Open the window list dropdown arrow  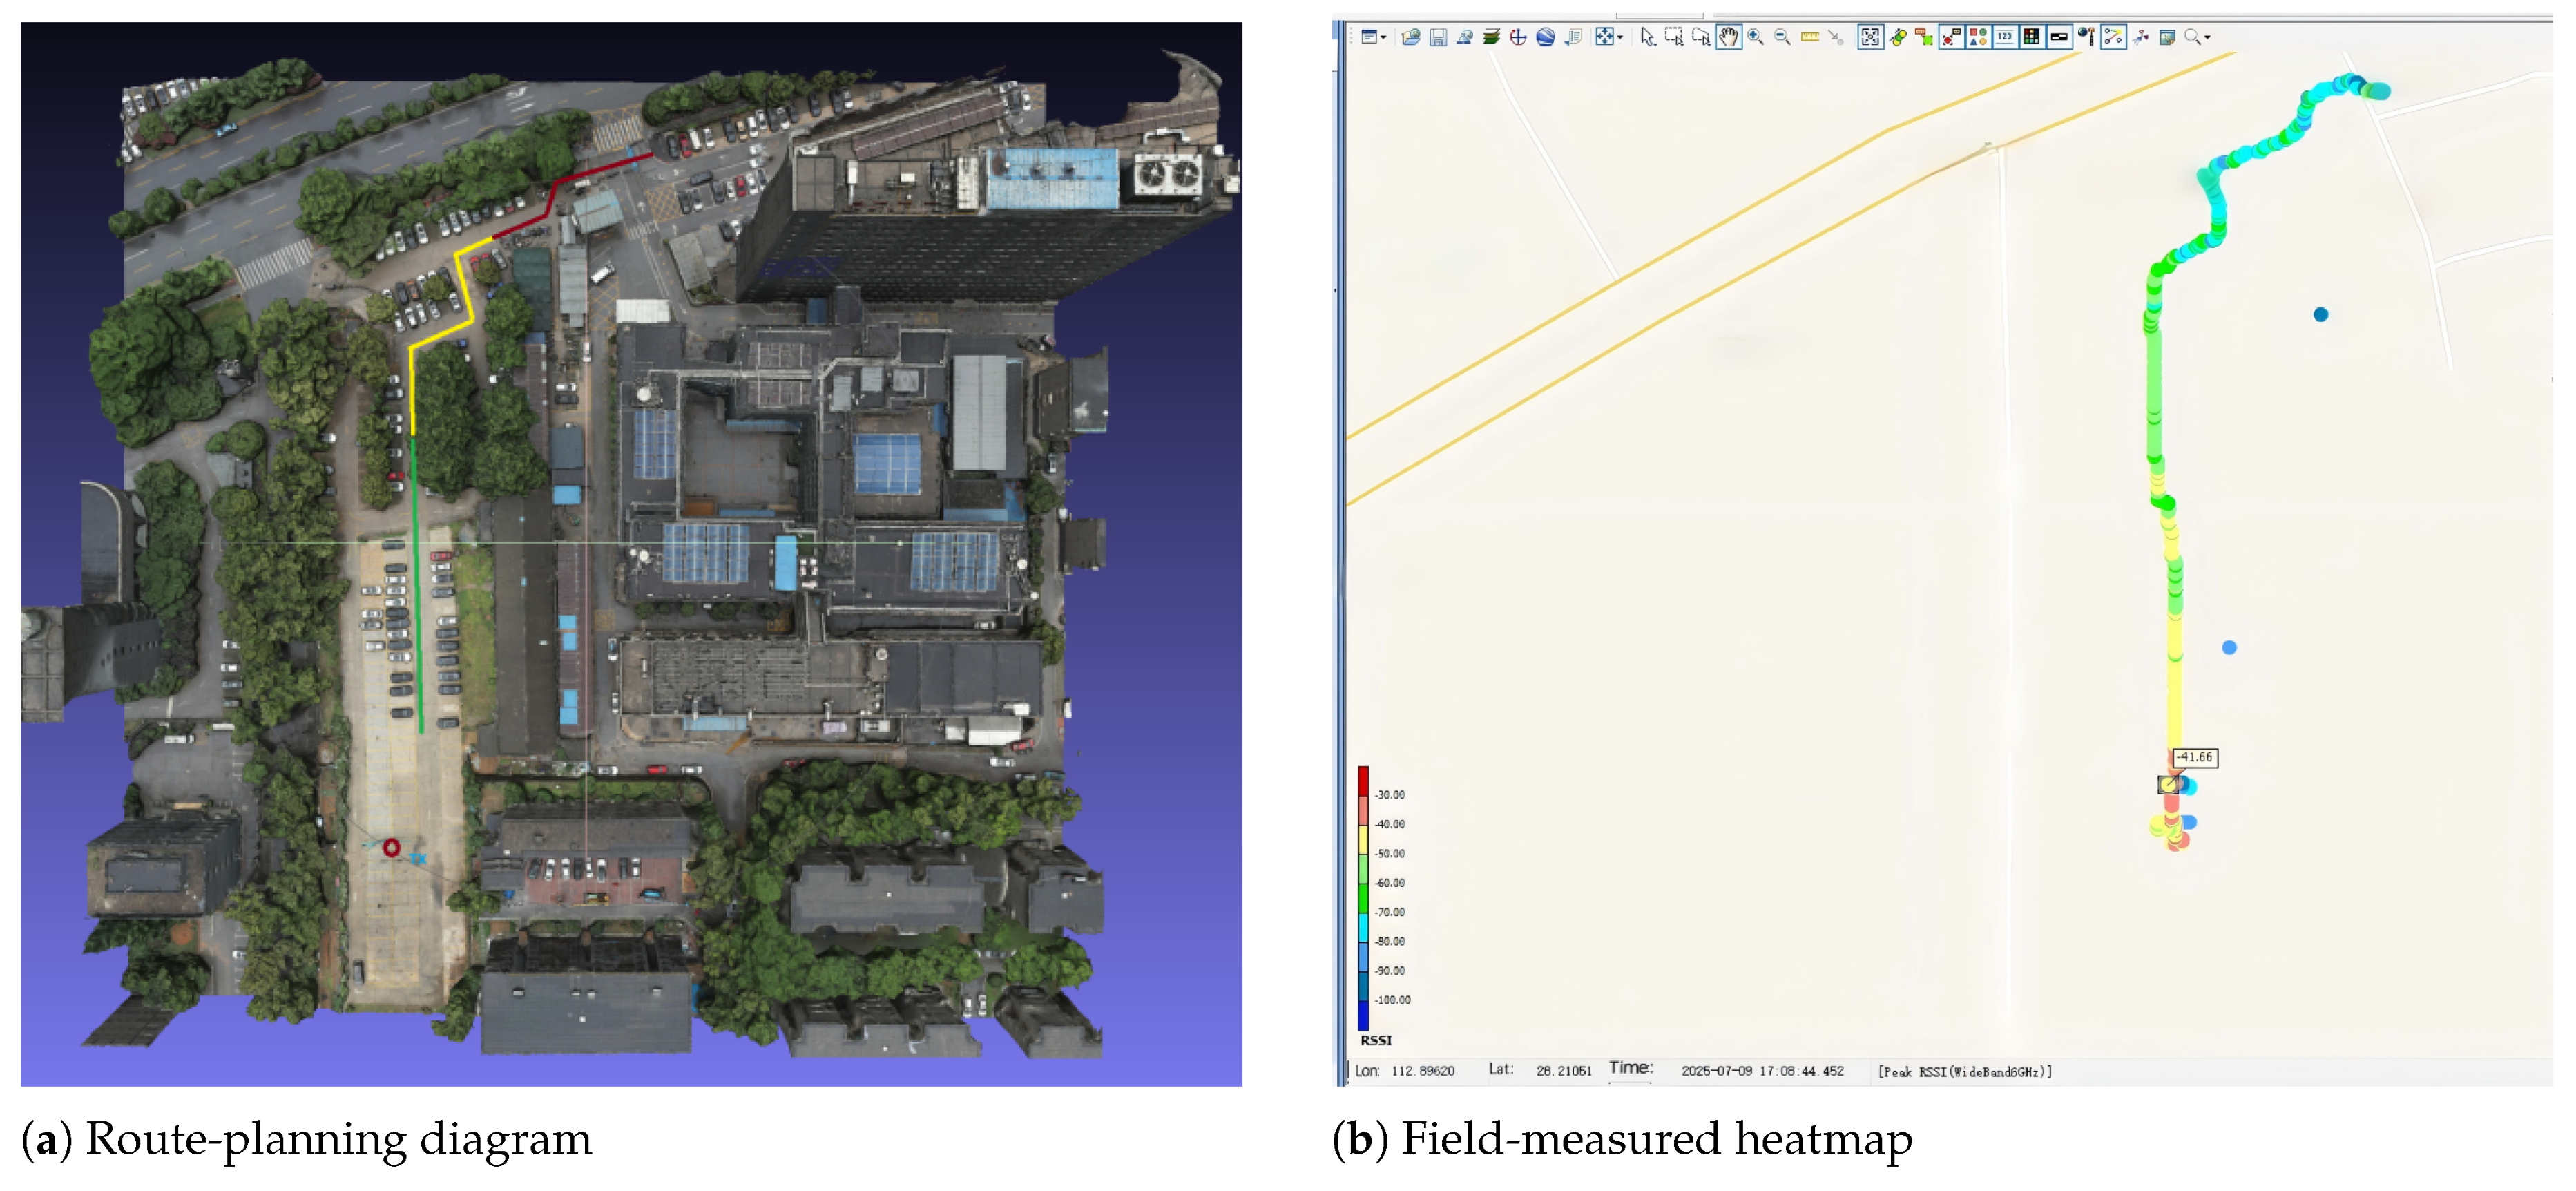(1383, 38)
